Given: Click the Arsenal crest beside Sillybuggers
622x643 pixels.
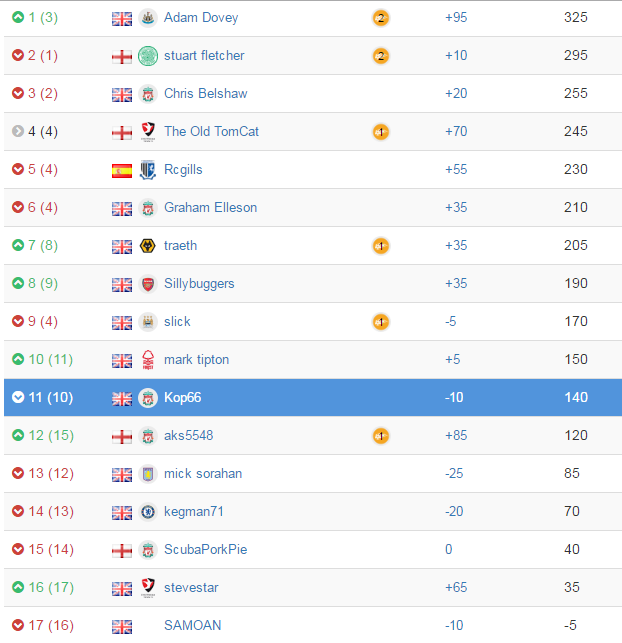Looking at the screenshot, I should pos(148,284).
